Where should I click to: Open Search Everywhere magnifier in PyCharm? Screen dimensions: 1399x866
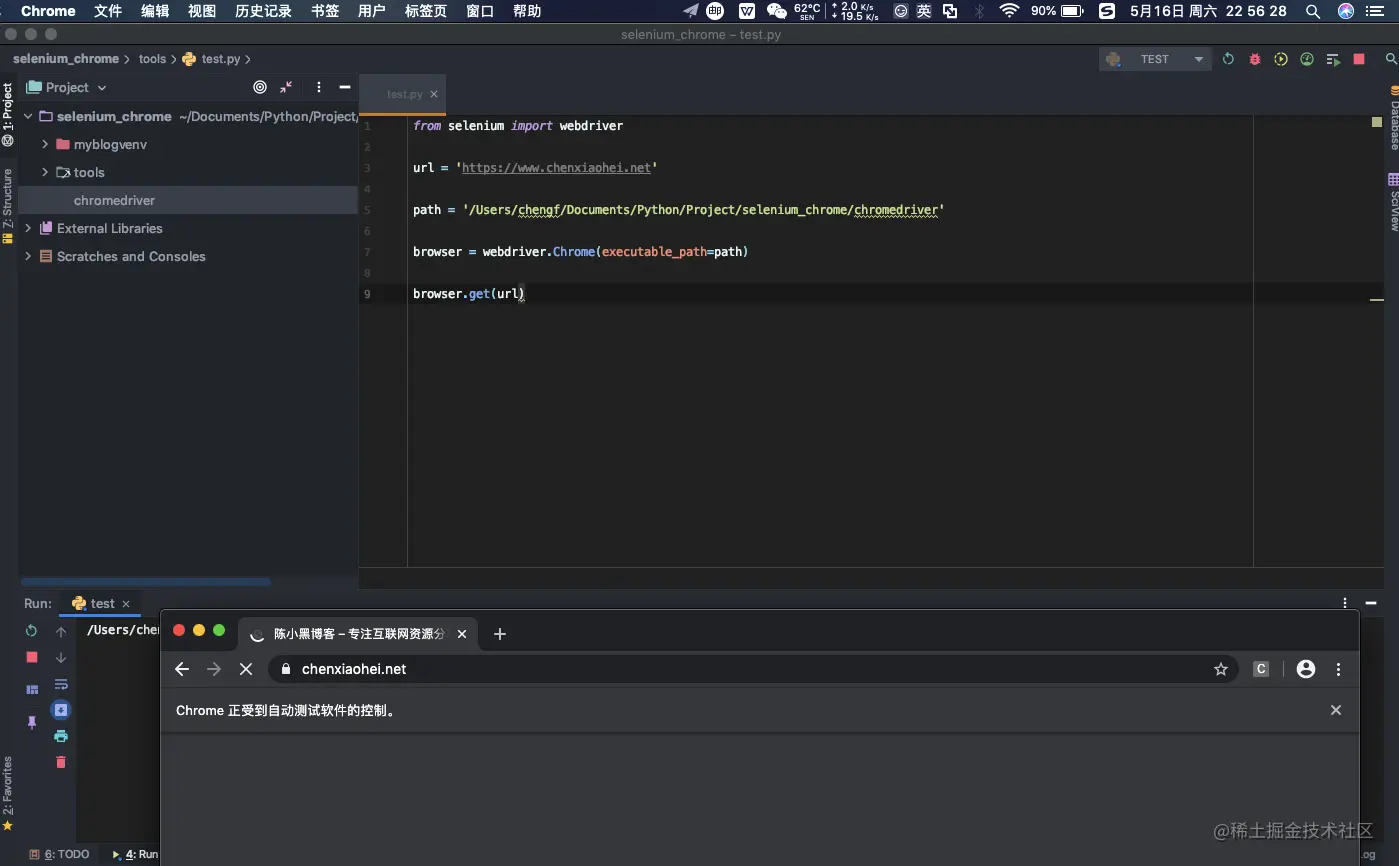point(1390,59)
